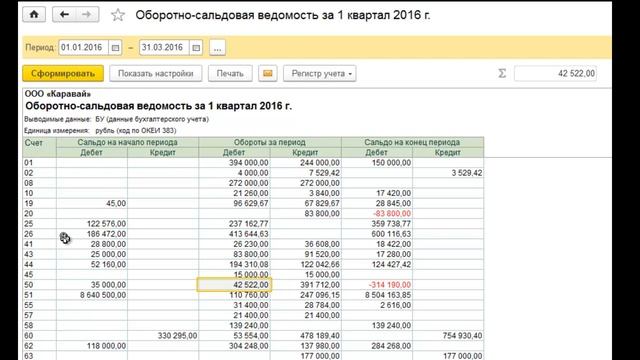Select cell 8 504 163,85 ending debit
Viewport: 640px width, 360px height.
(x=377, y=295)
